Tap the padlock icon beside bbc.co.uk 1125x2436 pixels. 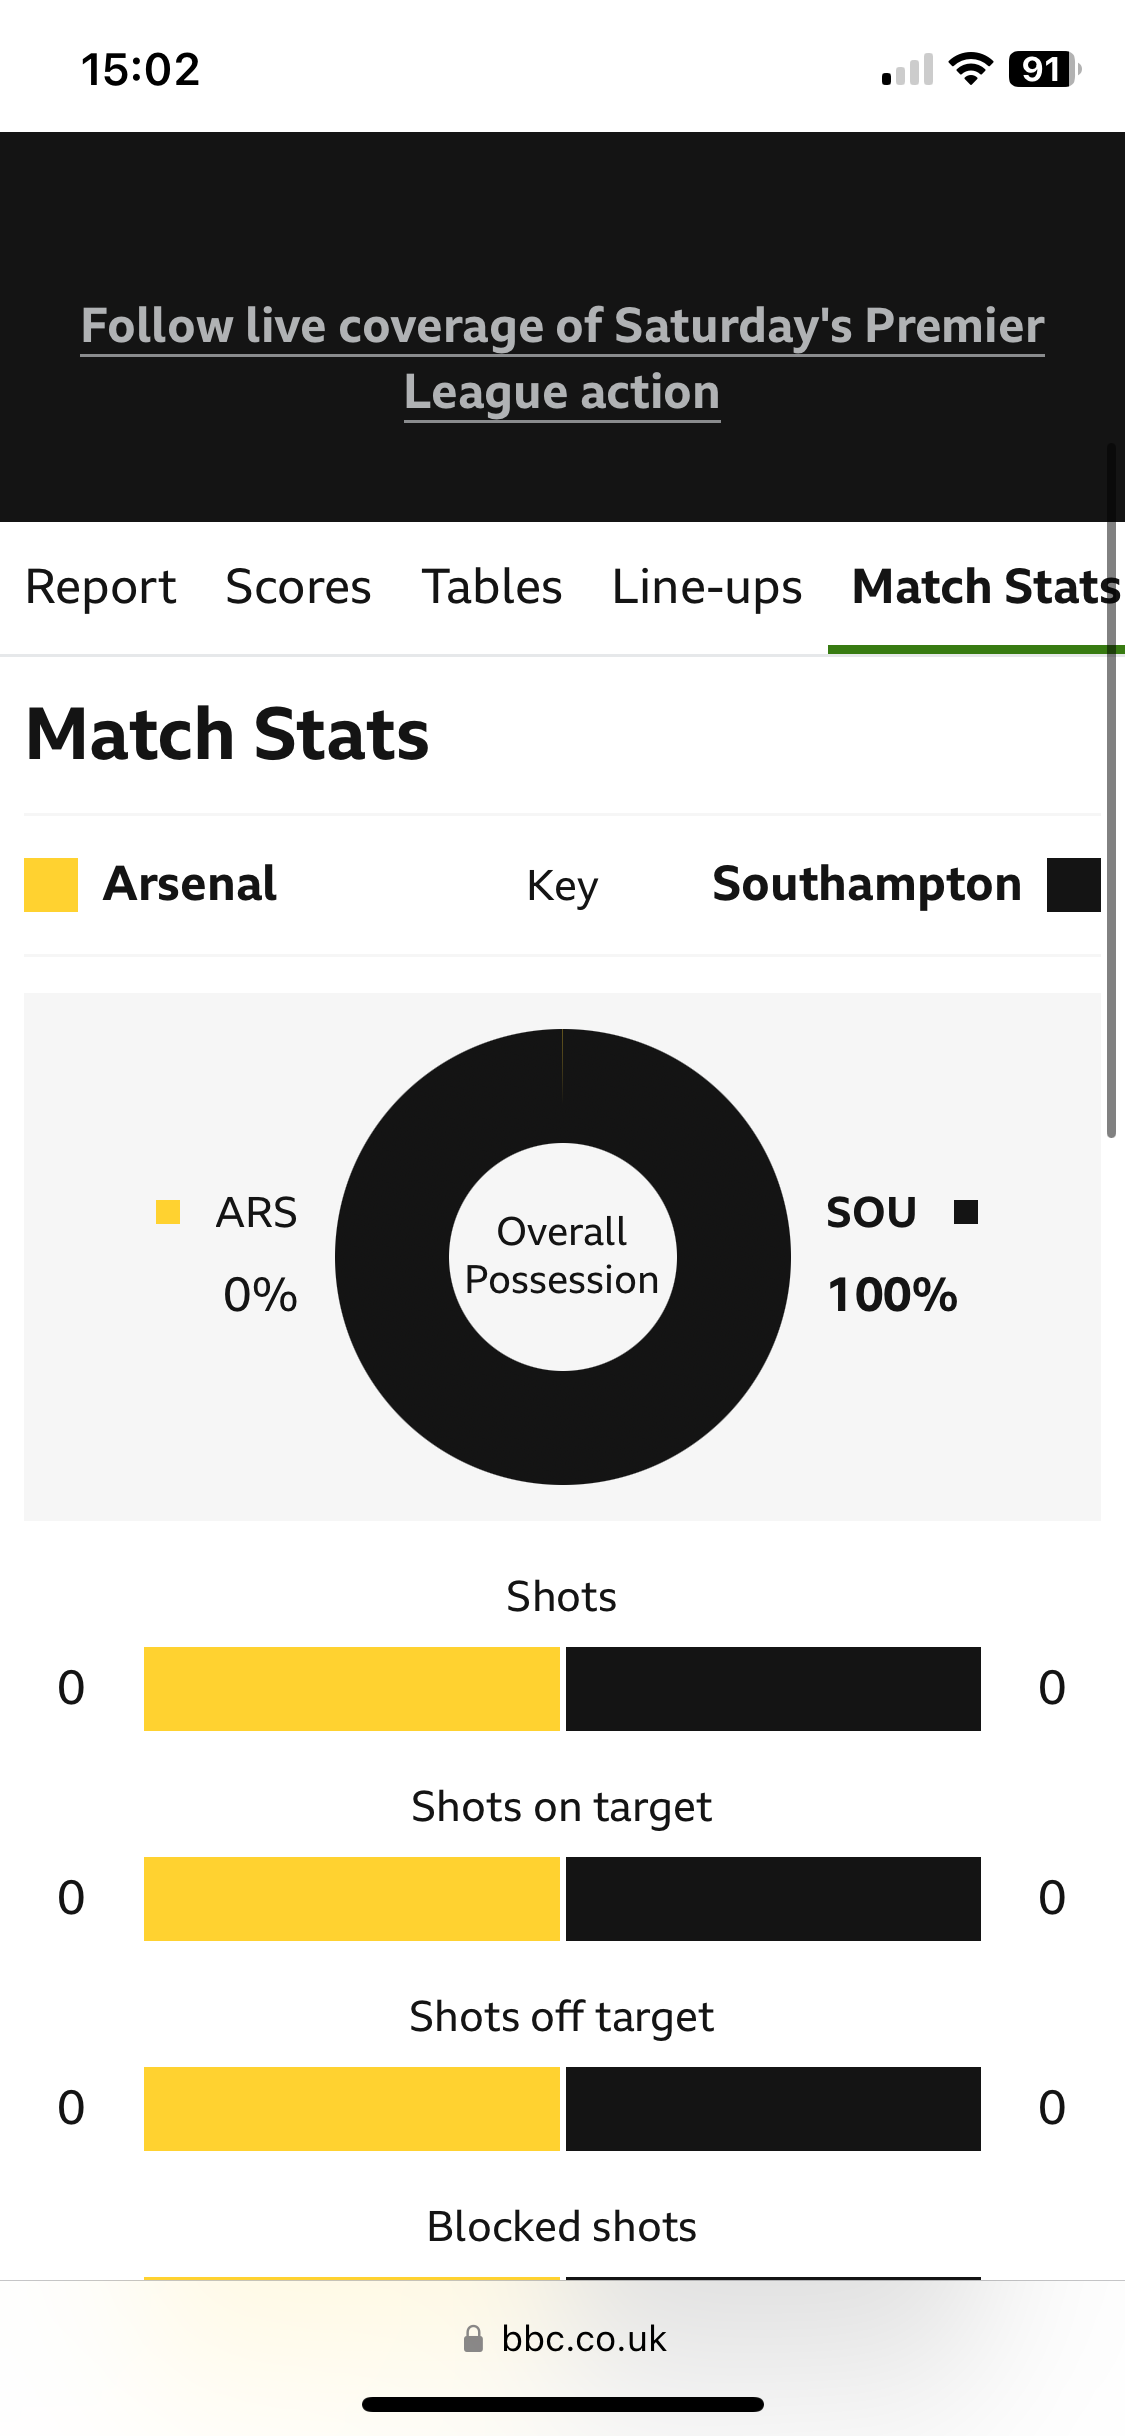coord(474,2338)
